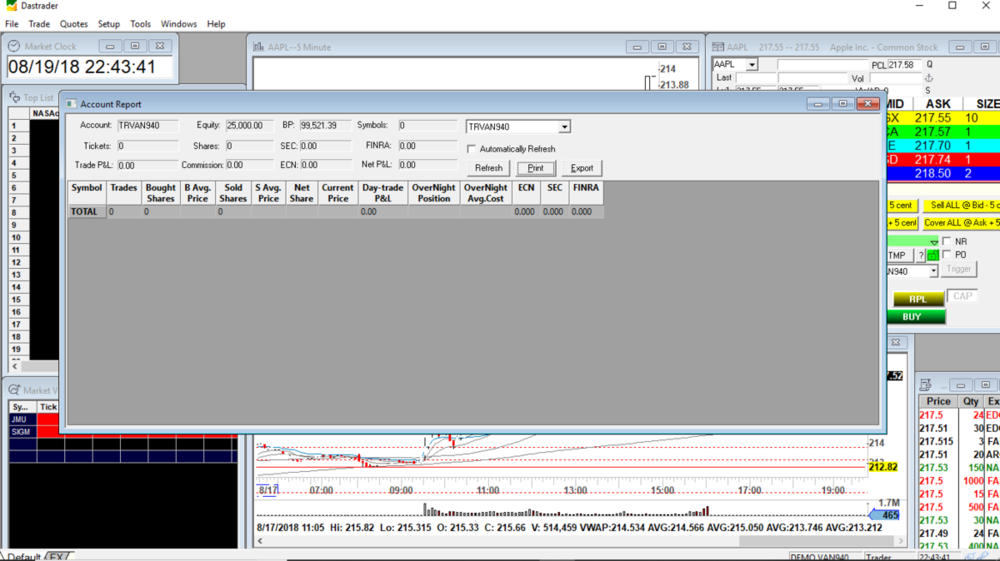
Task: Enable the Automatically Refresh checkbox
Action: coord(472,149)
